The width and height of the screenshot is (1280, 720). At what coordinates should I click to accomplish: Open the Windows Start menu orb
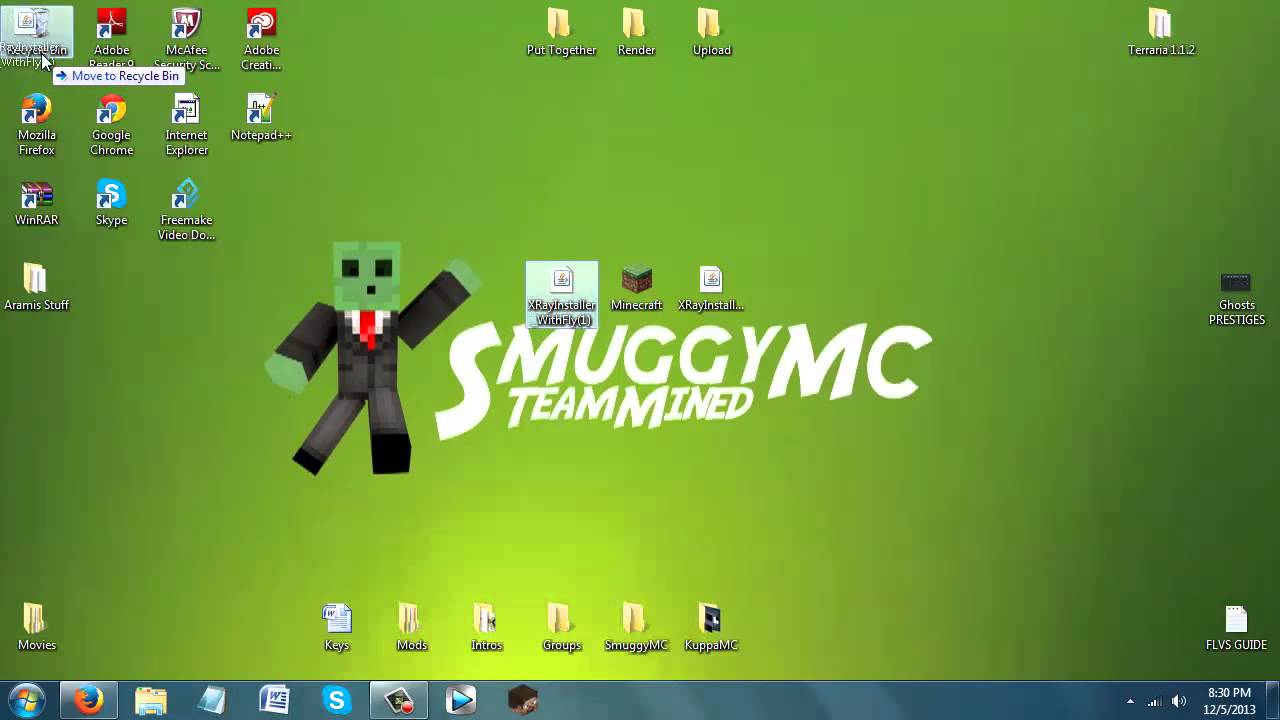coord(27,700)
